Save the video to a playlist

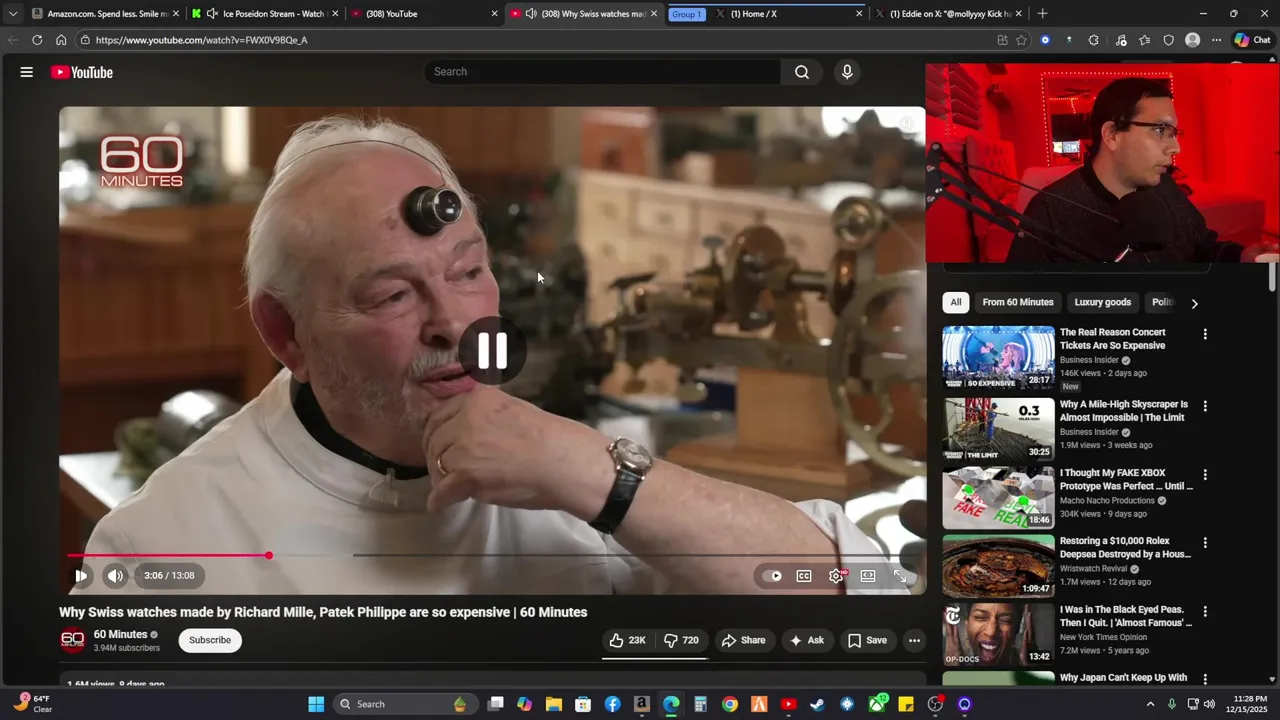pyautogui.click(x=867, y=640)
